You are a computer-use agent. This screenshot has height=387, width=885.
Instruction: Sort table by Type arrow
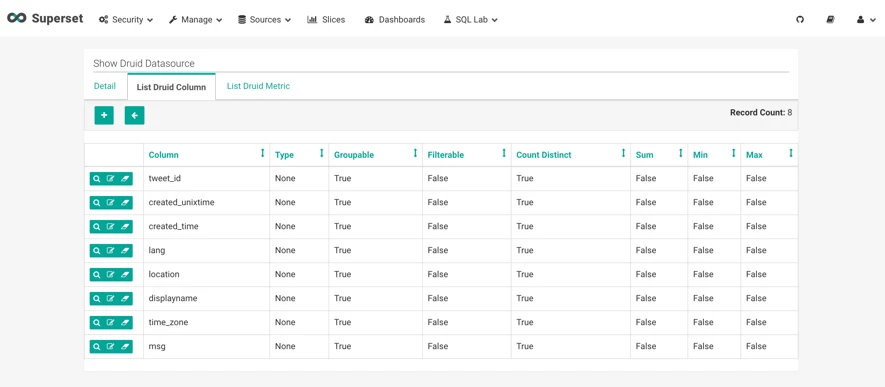[x=322, y=153]
